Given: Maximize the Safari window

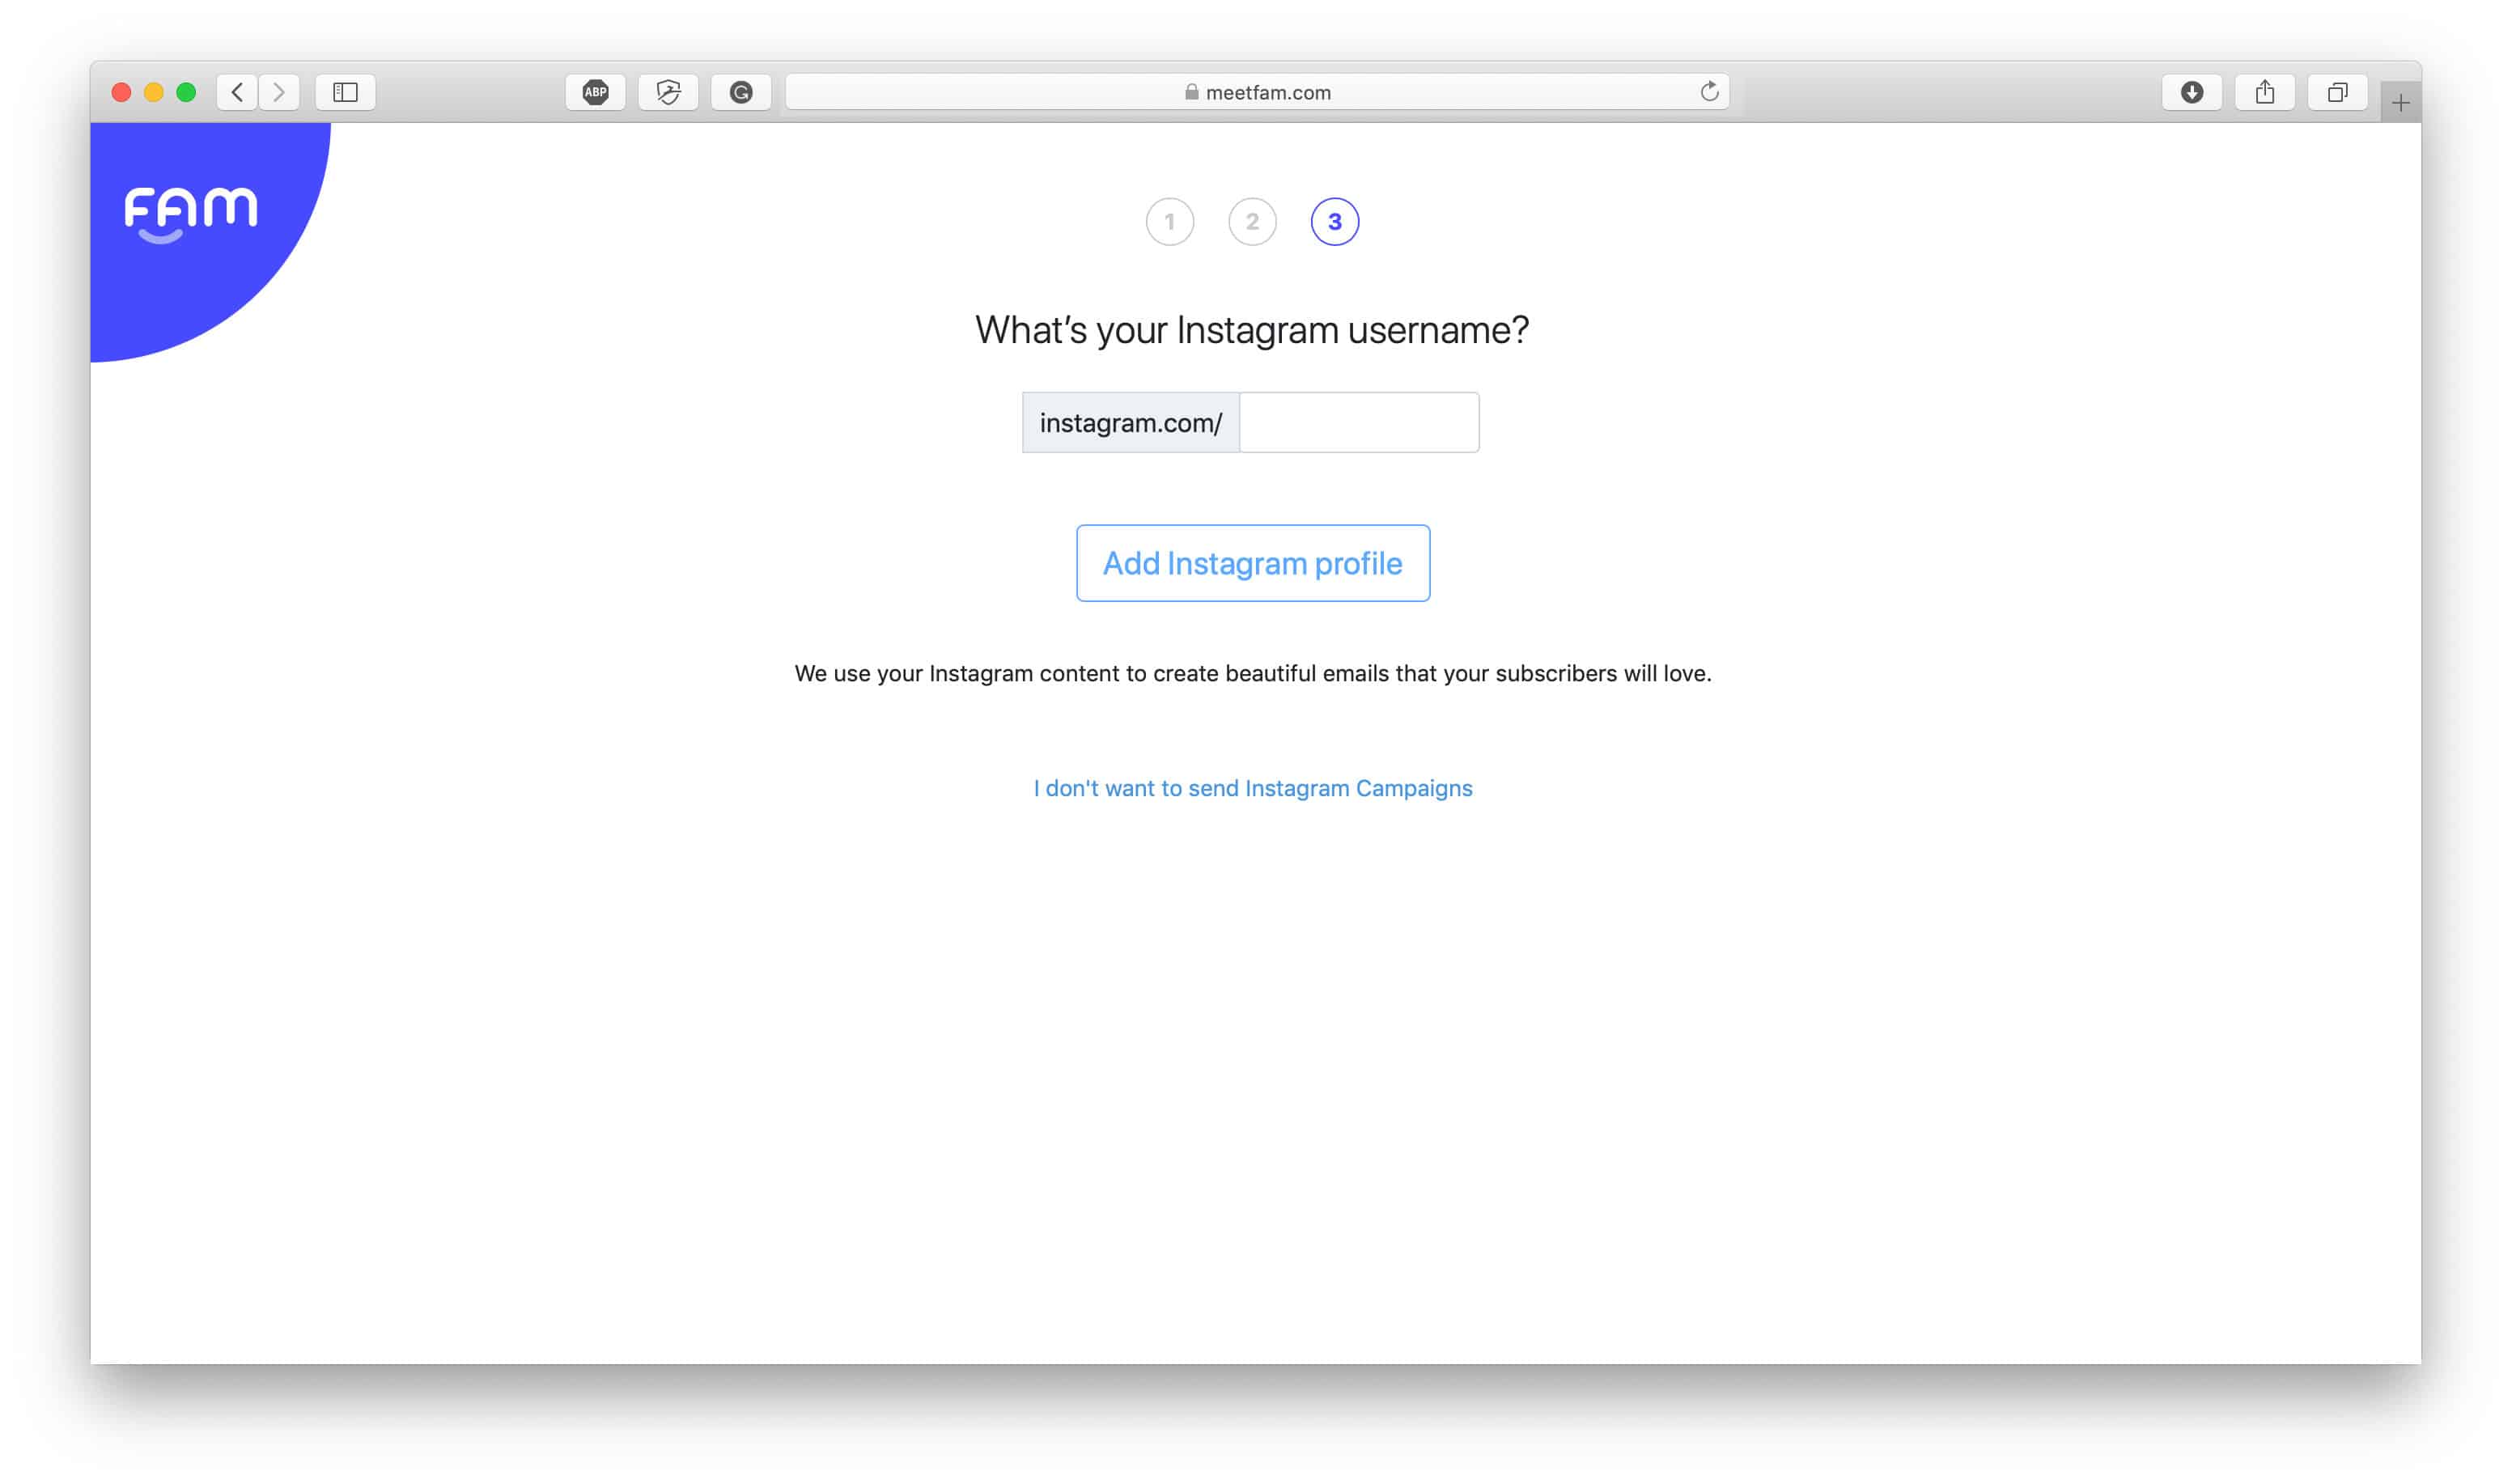Looking at the screenshot, I should click(x=186, y=92).
